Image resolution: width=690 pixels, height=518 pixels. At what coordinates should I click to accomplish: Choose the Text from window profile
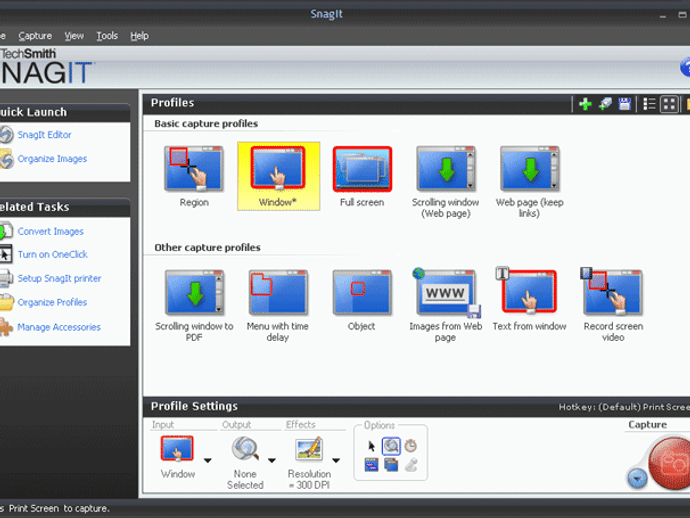[529, 300]
